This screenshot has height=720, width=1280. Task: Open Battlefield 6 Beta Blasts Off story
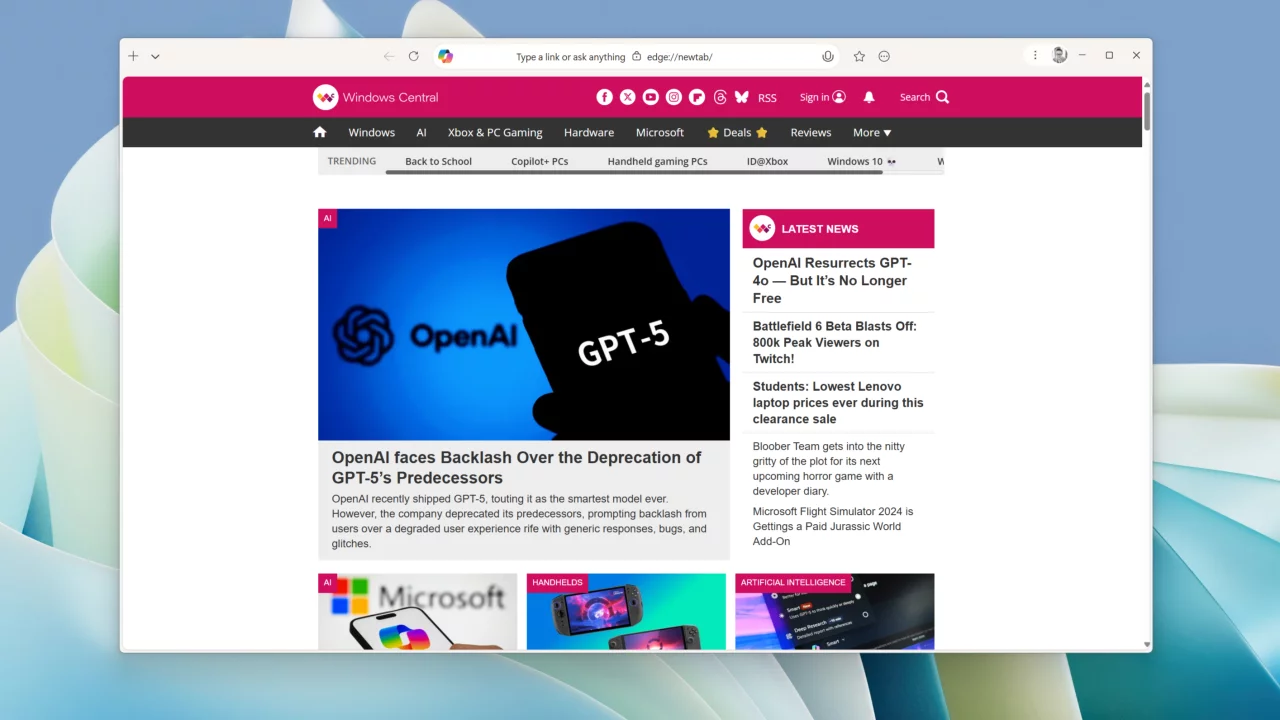click(x=835, y=342)
